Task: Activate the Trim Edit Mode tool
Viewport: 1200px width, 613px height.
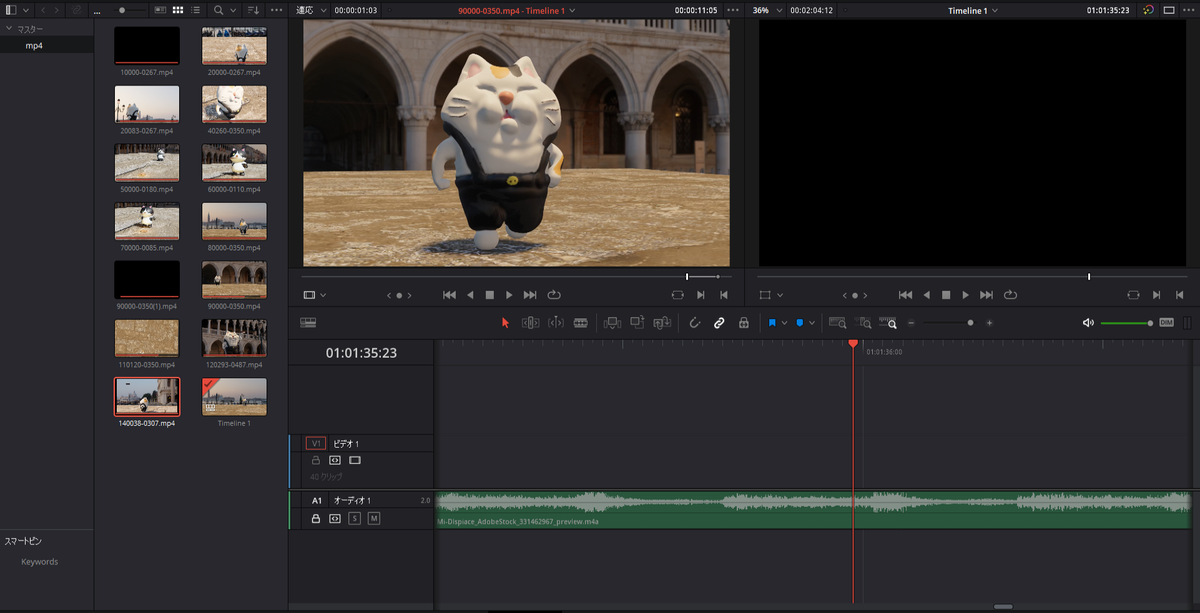Action: [x=531, y=323]
